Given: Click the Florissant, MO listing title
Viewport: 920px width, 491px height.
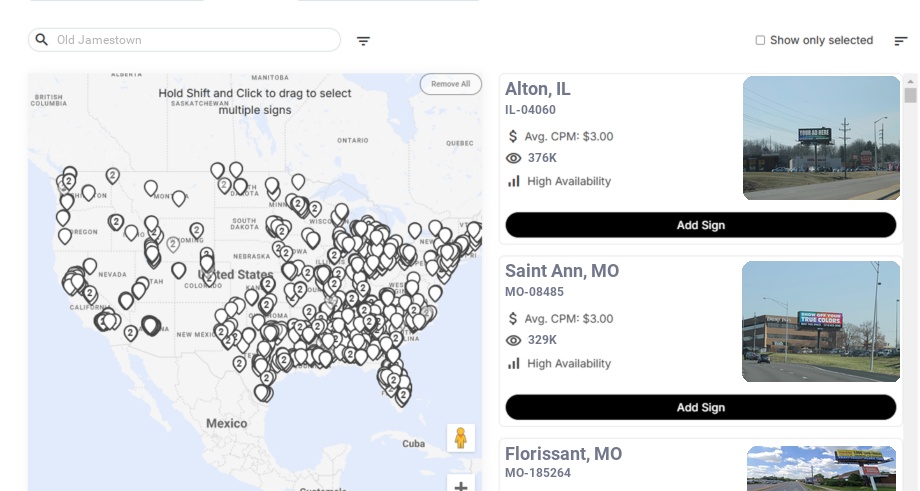Looking at the screenshot, I should 563,454.
